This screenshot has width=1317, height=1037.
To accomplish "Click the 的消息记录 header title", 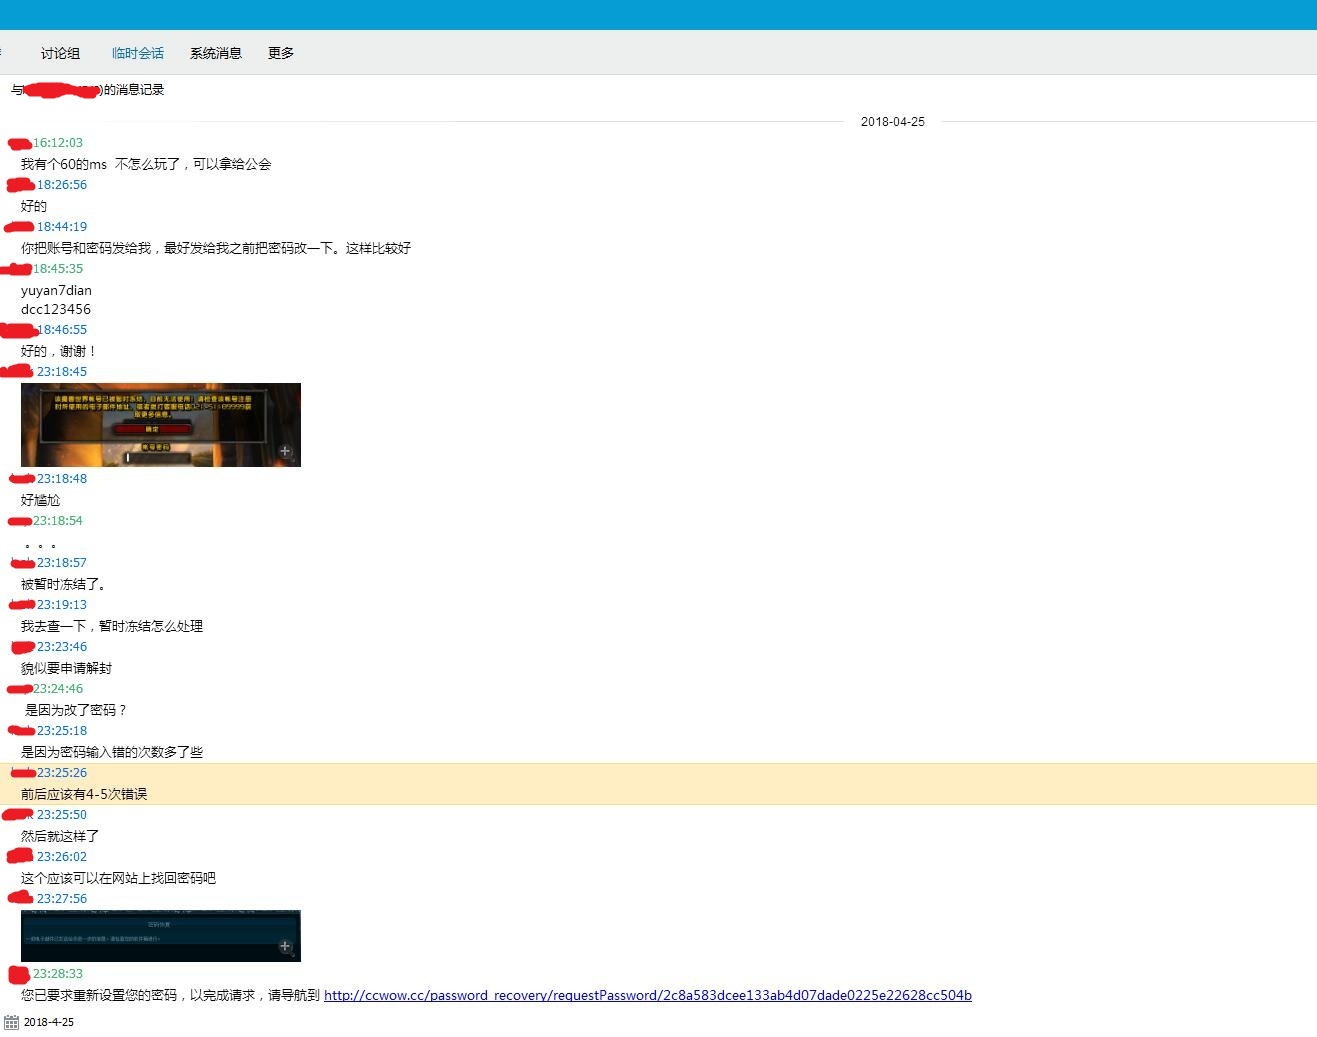I will point(134,90).
